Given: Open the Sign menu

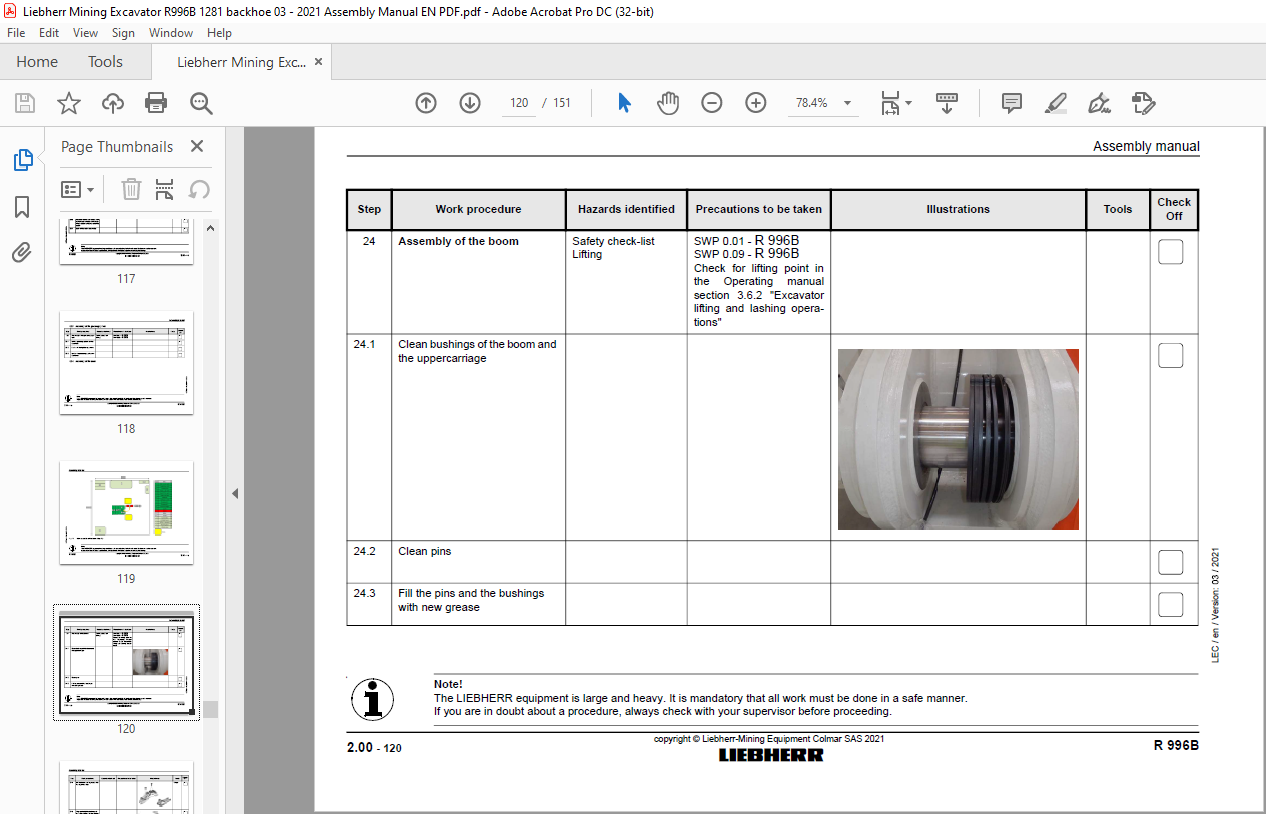Looking at the screenshot, I should point(123,32).
